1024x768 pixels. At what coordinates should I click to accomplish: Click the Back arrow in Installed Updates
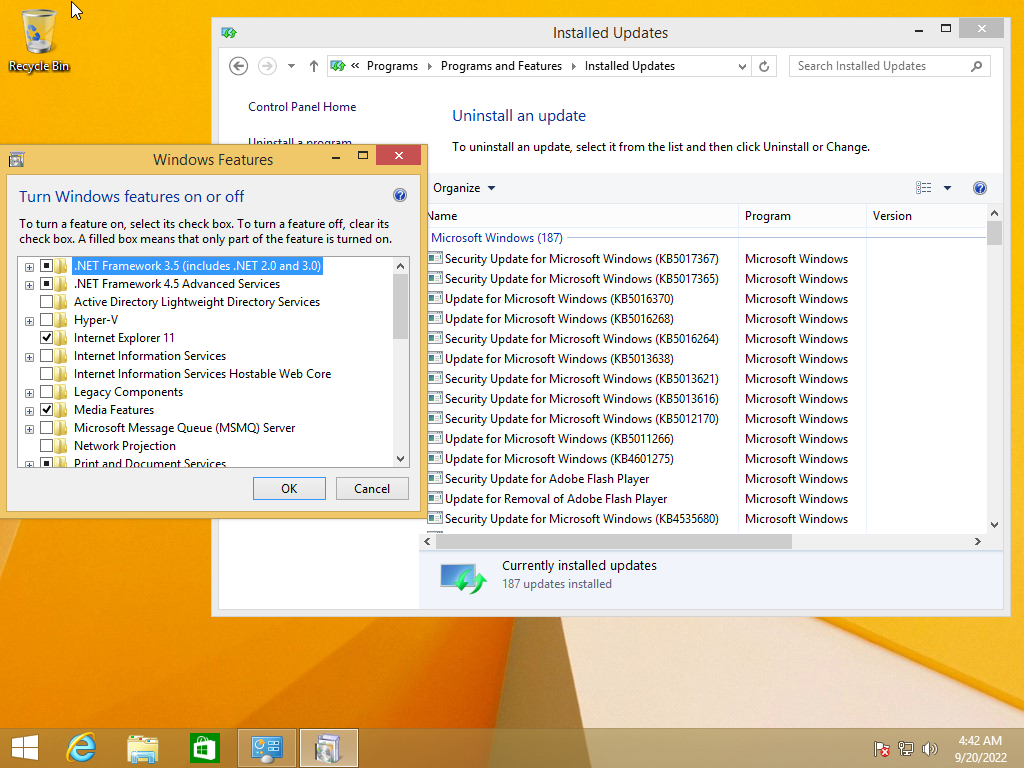tap(238, 66)
